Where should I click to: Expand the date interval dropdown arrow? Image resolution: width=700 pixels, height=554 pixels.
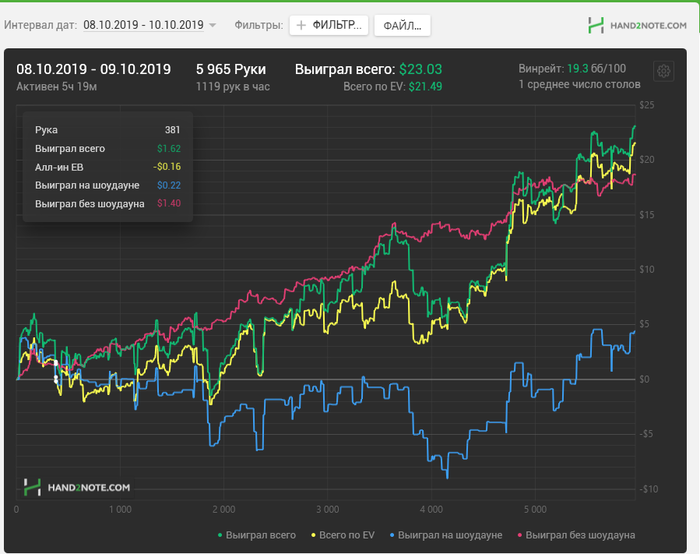click(x=212, y=25)
